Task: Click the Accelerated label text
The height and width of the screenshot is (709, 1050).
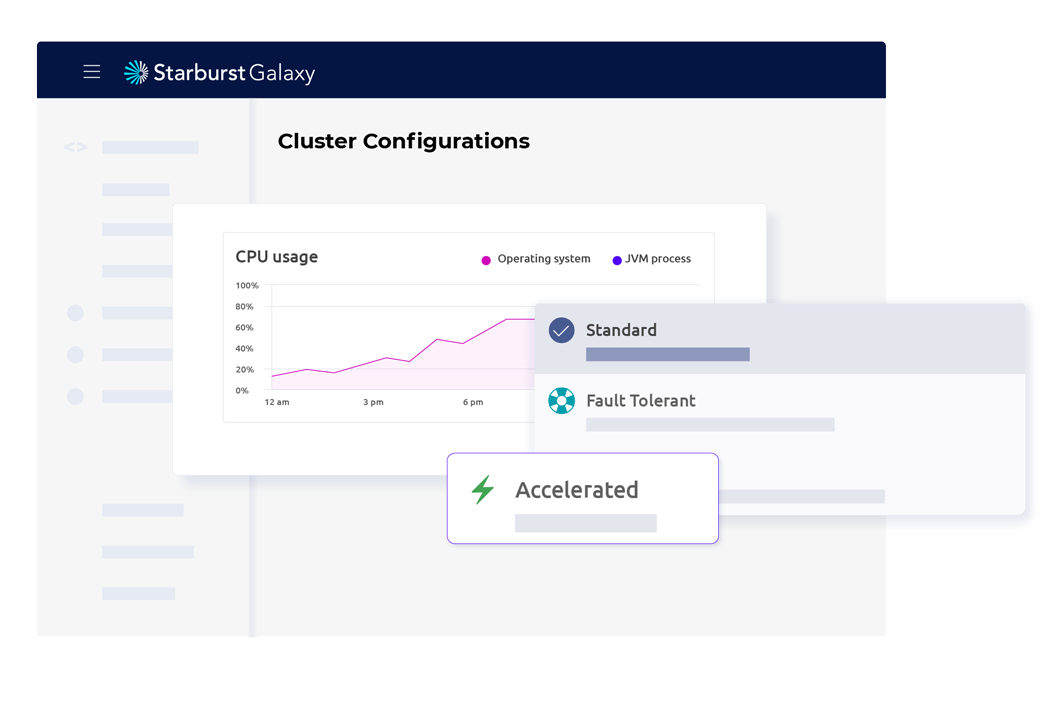Action: (x=577, y=490)
